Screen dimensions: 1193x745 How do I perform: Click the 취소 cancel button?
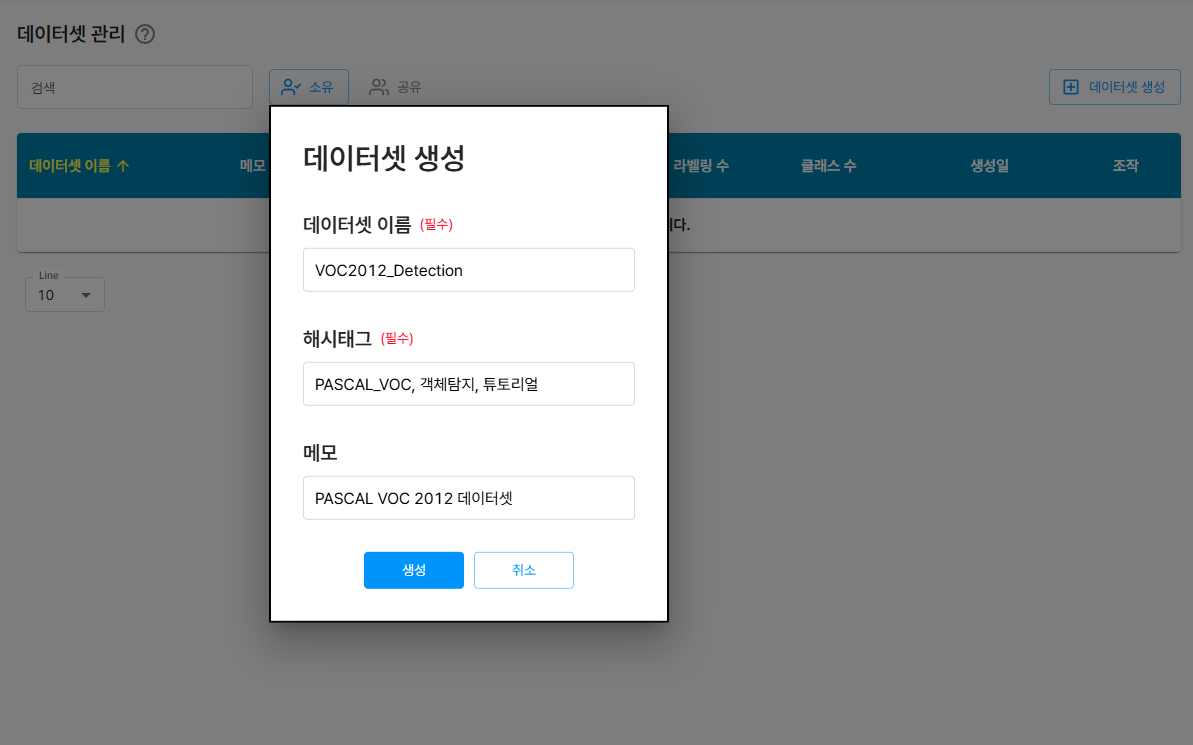(x=523, y=570)
